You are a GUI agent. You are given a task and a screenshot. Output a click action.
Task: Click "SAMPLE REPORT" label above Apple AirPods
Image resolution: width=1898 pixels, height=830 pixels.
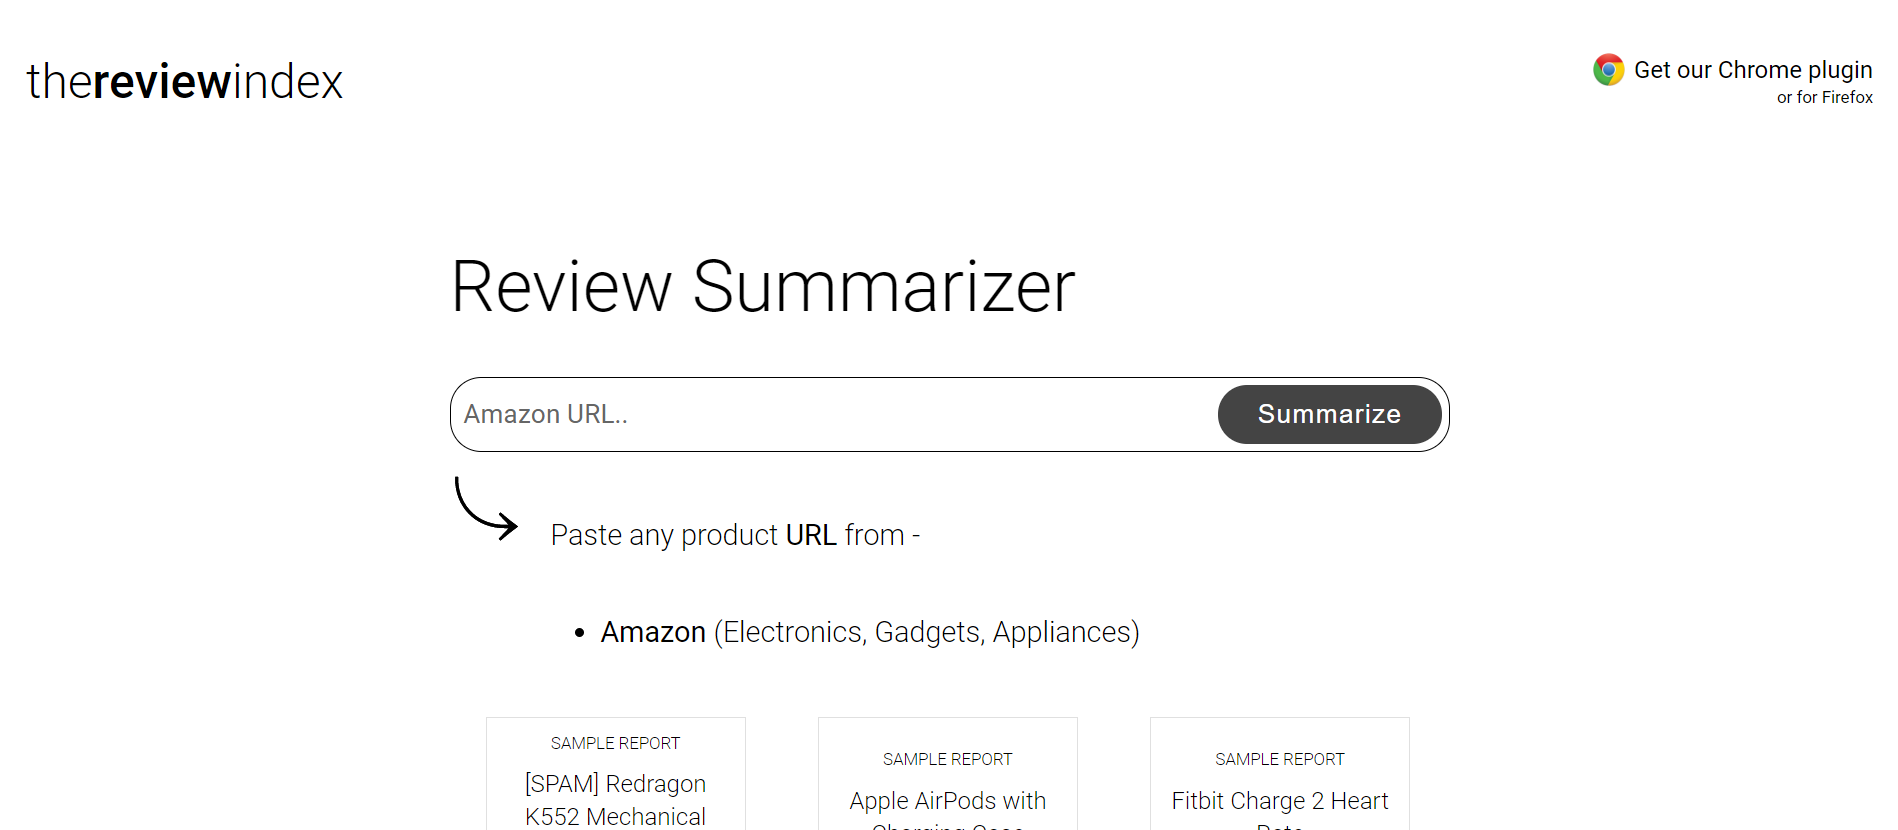click(x=948, y=759)
